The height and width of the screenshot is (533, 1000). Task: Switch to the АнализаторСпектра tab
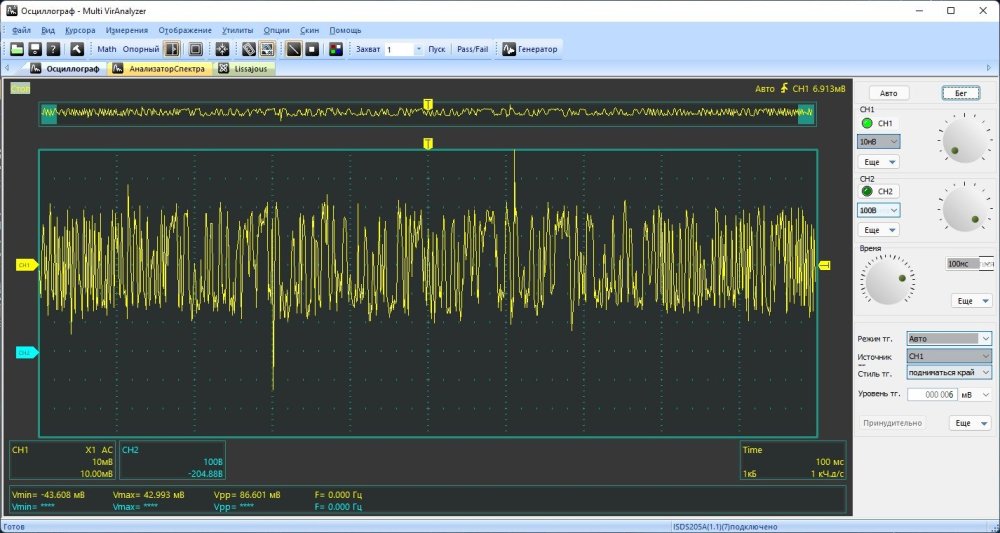point(160,69)
